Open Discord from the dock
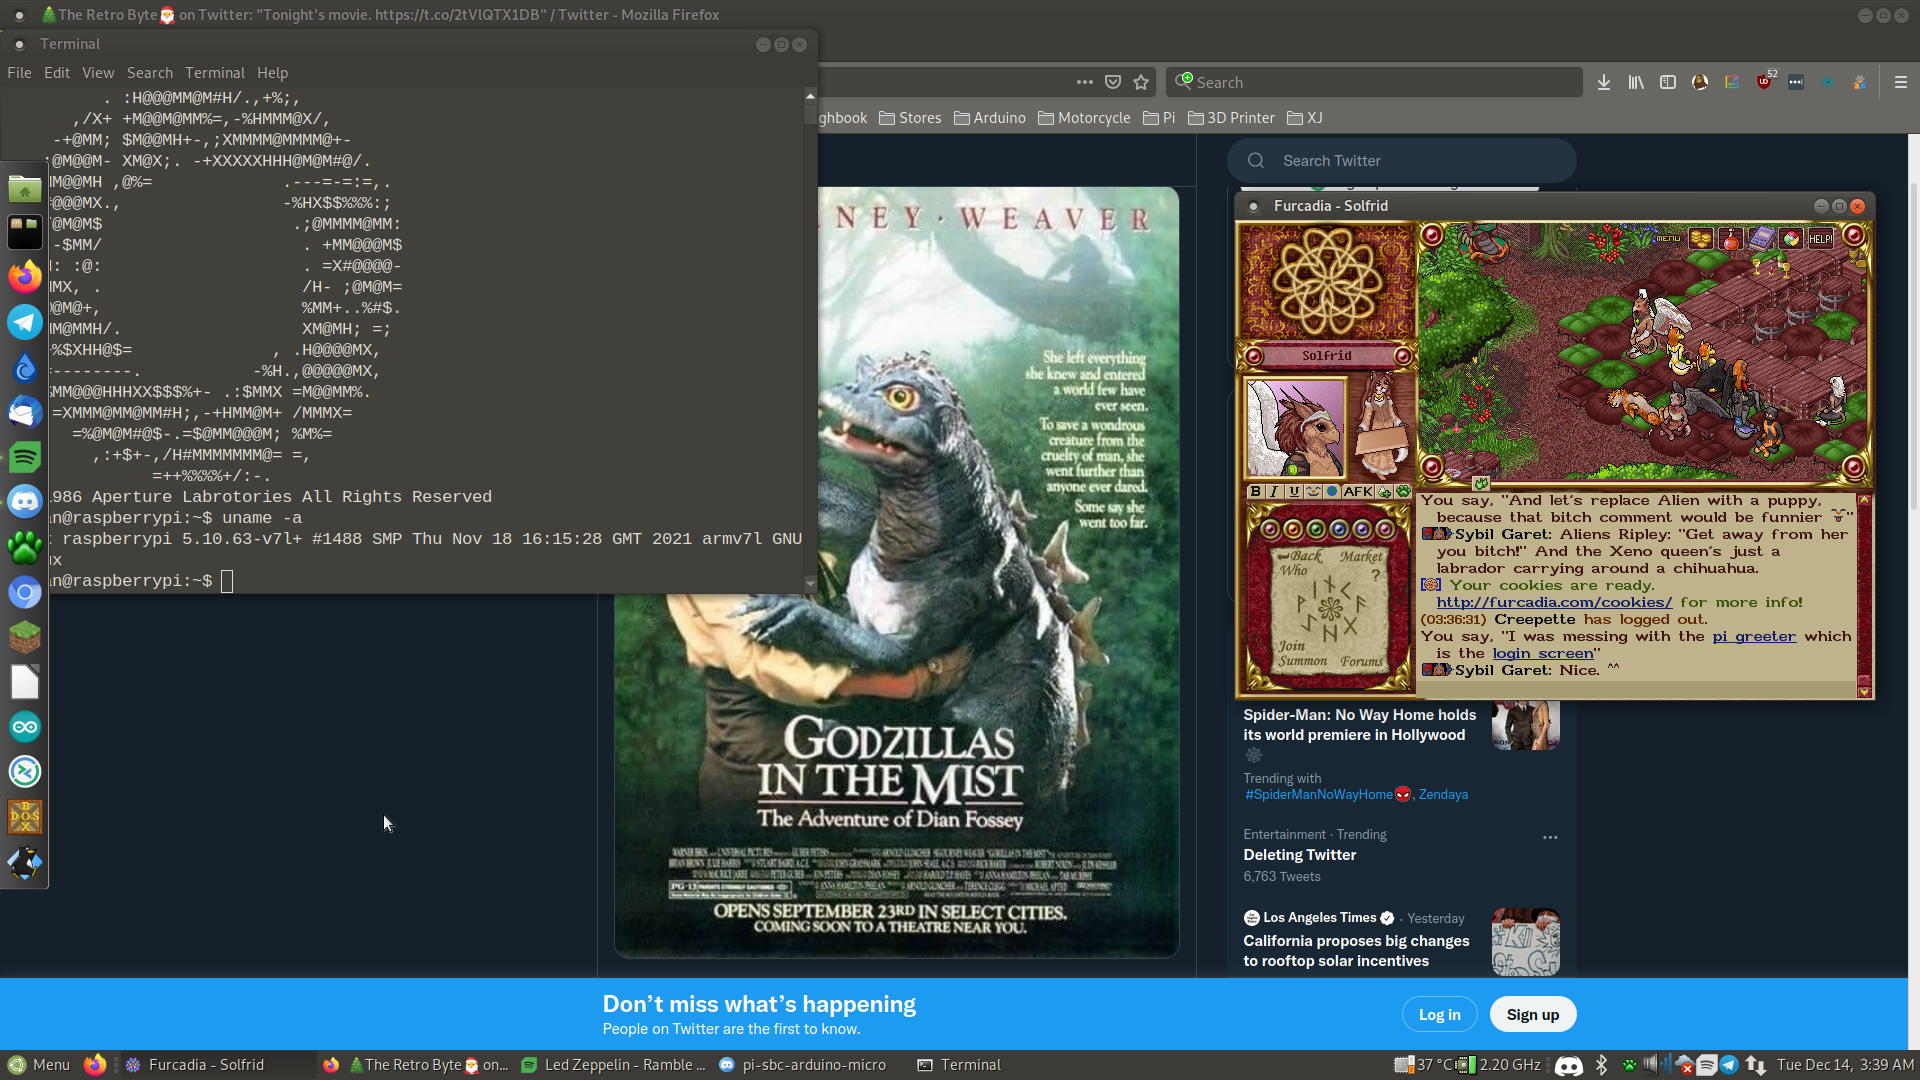Image resolution: width=1920 pixels, height=1080 pixels. point(25,502)
